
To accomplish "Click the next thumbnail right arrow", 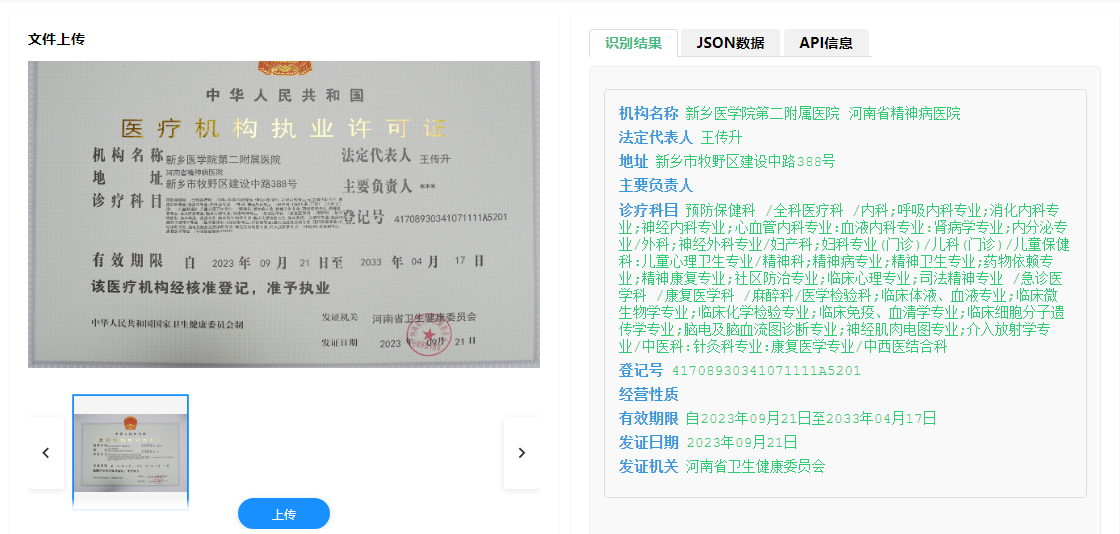I will (x=521, y=453).
